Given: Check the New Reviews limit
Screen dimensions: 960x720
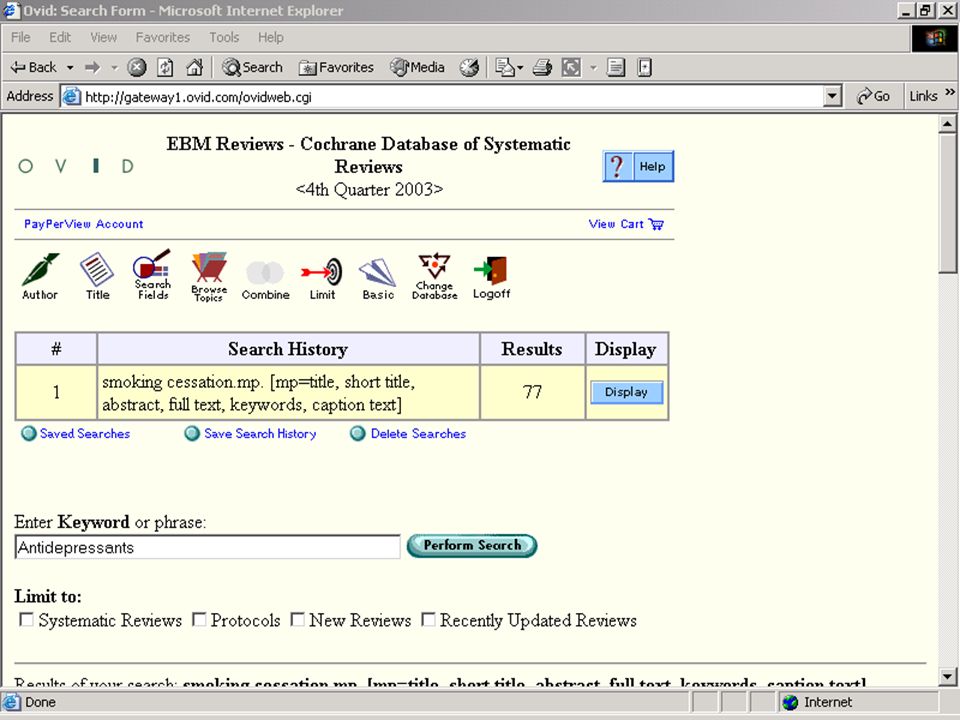Looking at the screenshot, I should (x=298, y=620).
